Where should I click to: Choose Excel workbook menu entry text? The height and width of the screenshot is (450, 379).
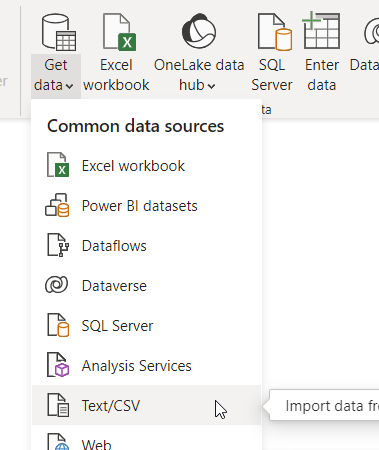tap(133, 166)
